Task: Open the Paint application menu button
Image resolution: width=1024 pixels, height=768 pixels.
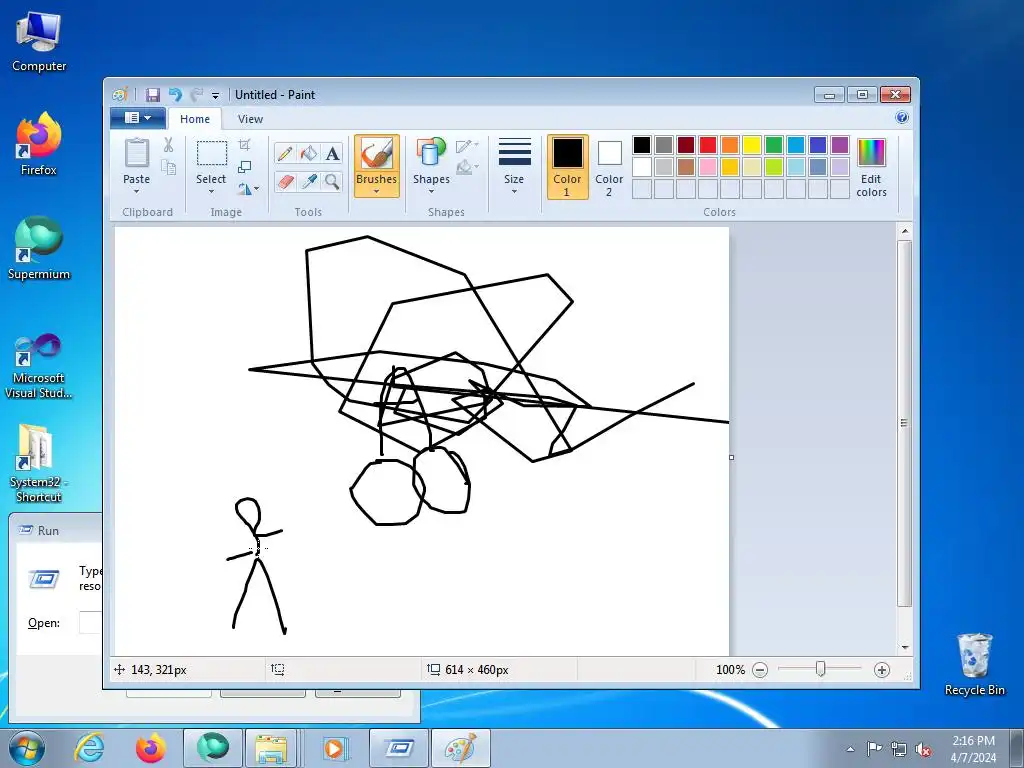Action: [x=138, y=118]
